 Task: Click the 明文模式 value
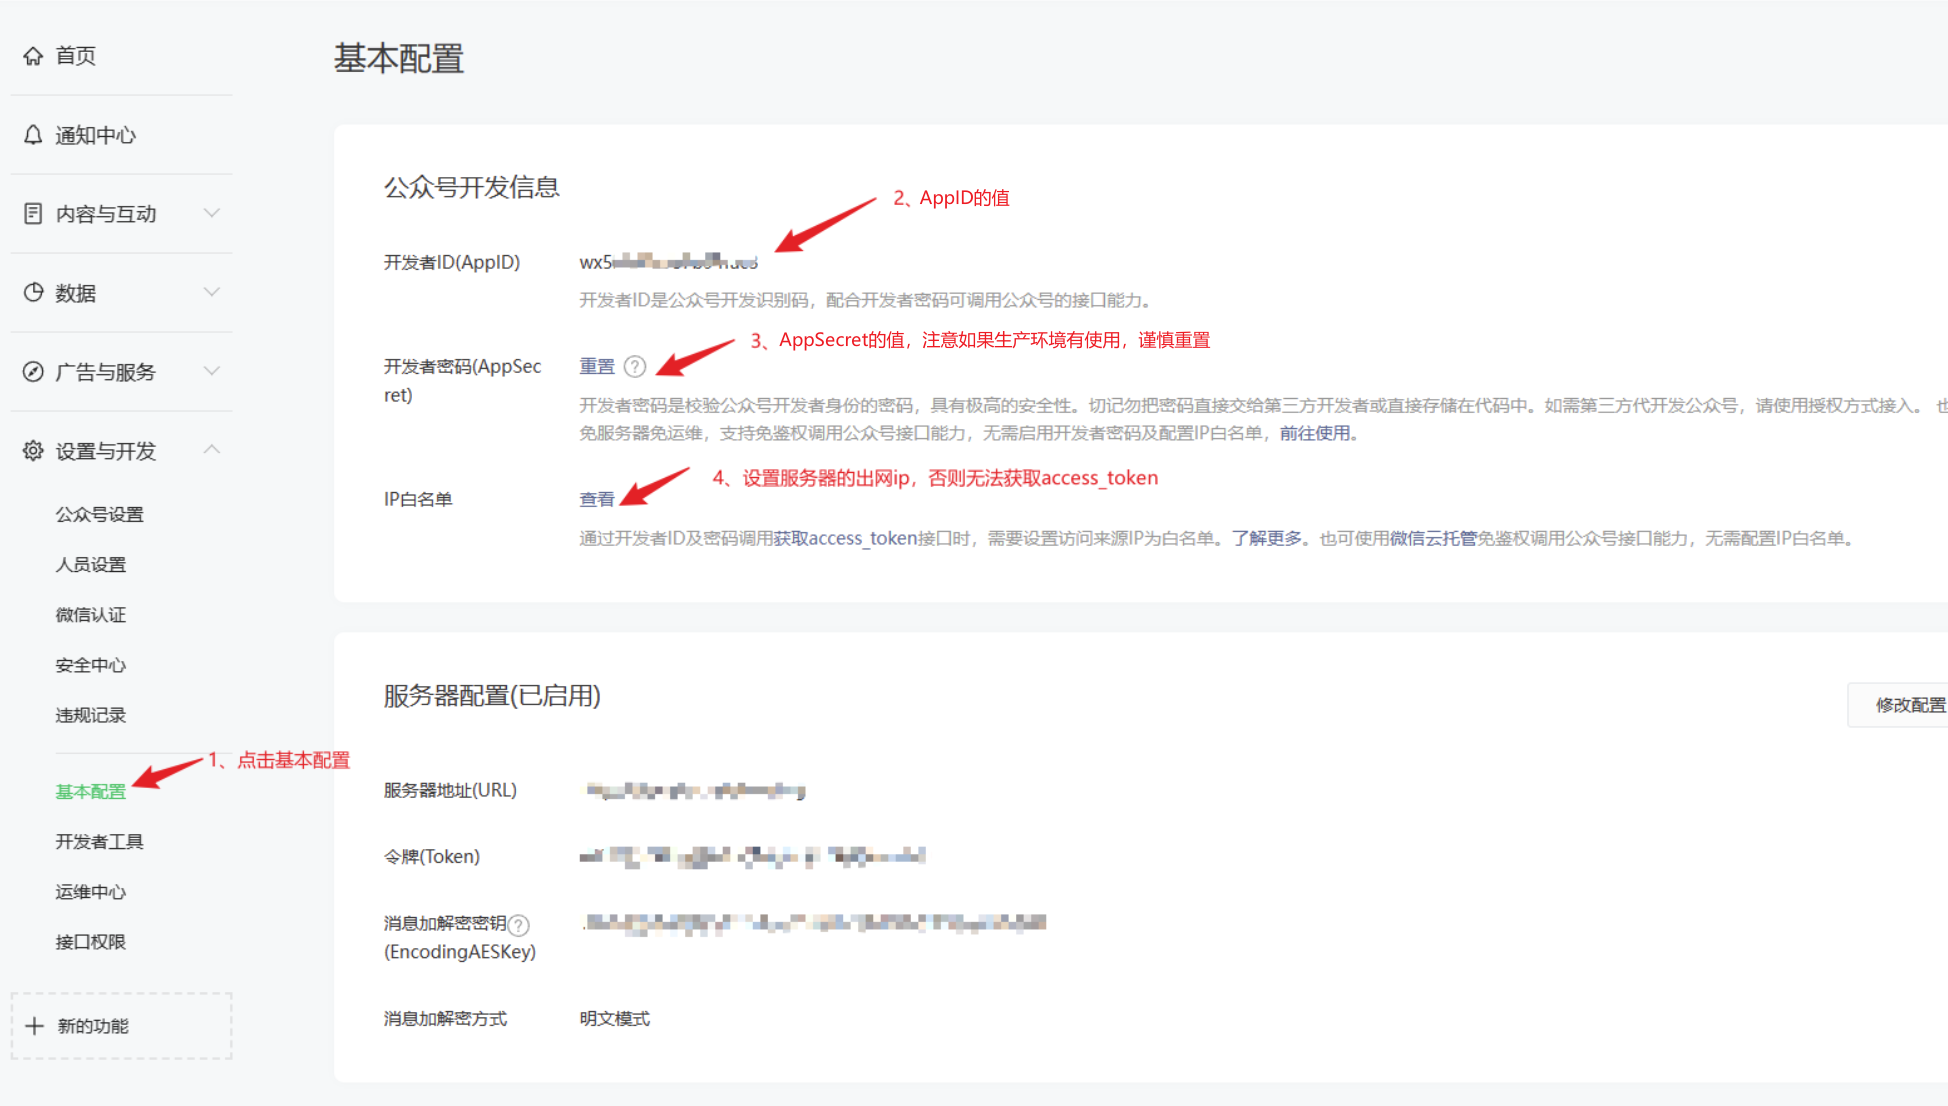pyautogui.click(x=615, y=1019)
